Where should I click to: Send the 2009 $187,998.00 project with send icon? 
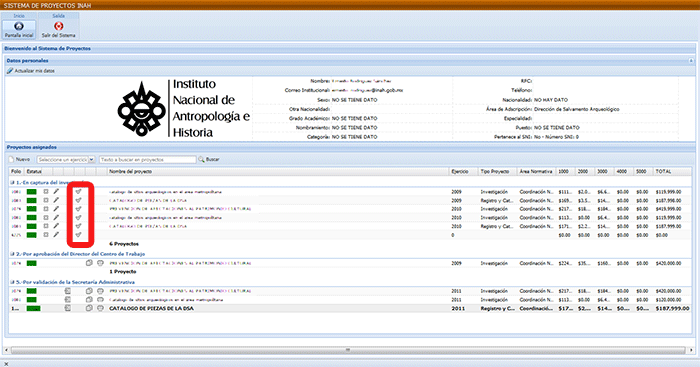point(79,200)
